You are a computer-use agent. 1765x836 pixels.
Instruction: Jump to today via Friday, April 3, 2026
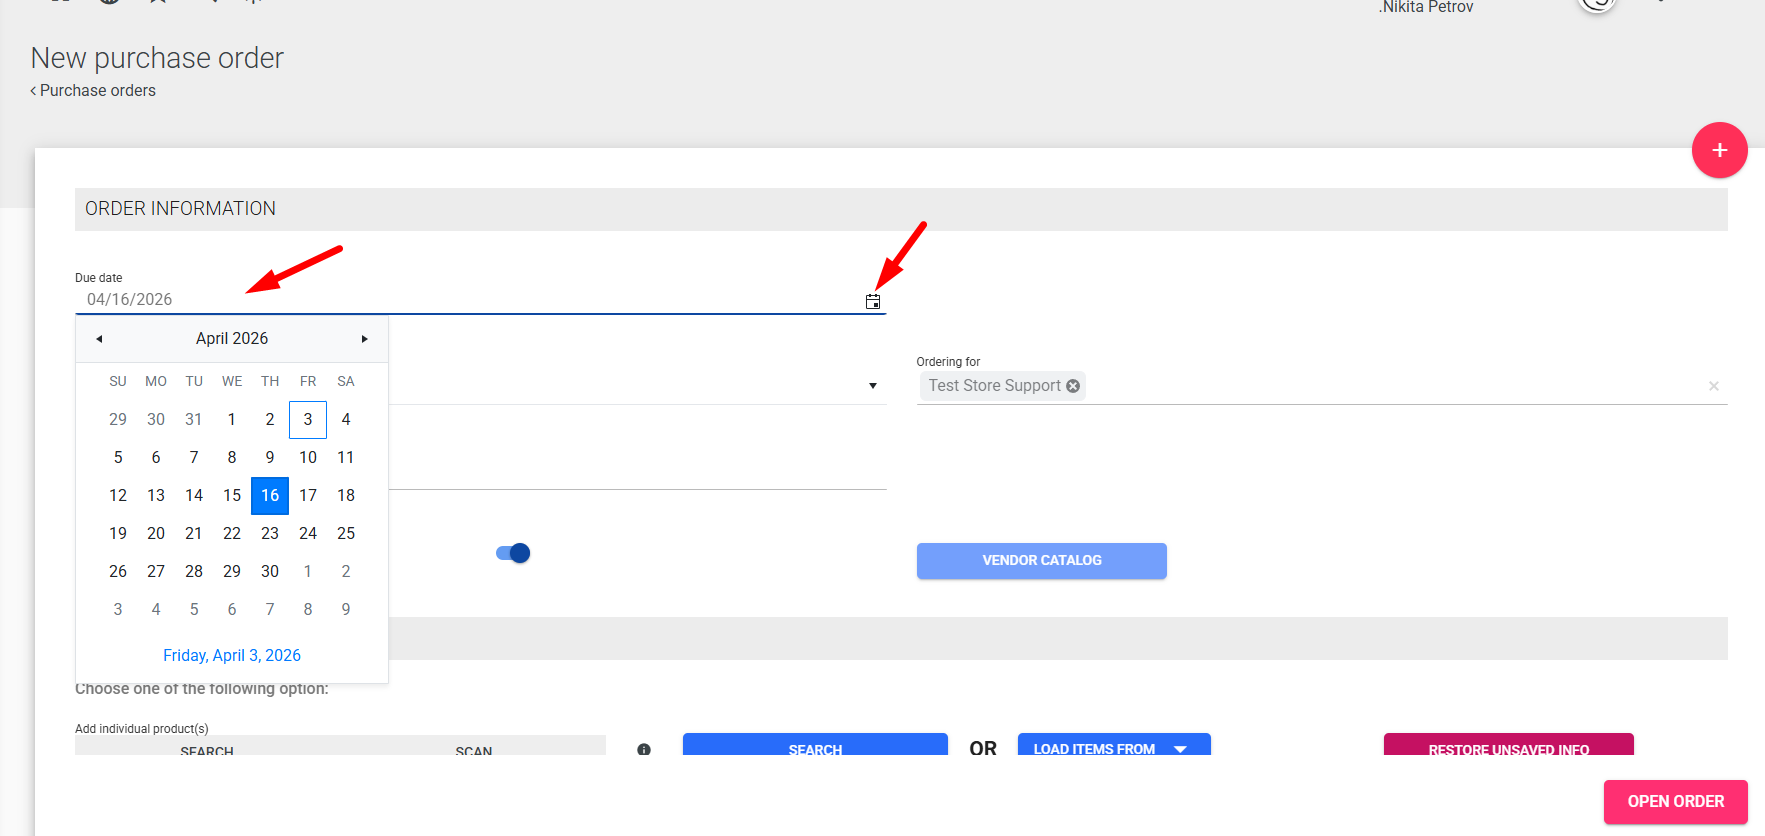pyautogui.click(x=232, y=655)
